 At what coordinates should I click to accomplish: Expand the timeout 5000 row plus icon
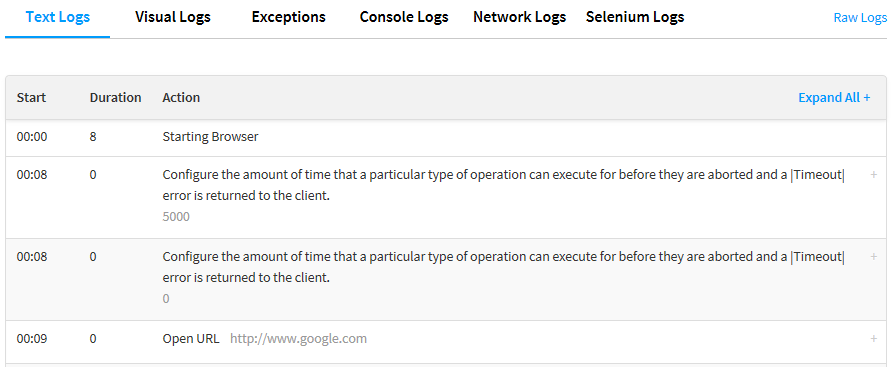874,175
